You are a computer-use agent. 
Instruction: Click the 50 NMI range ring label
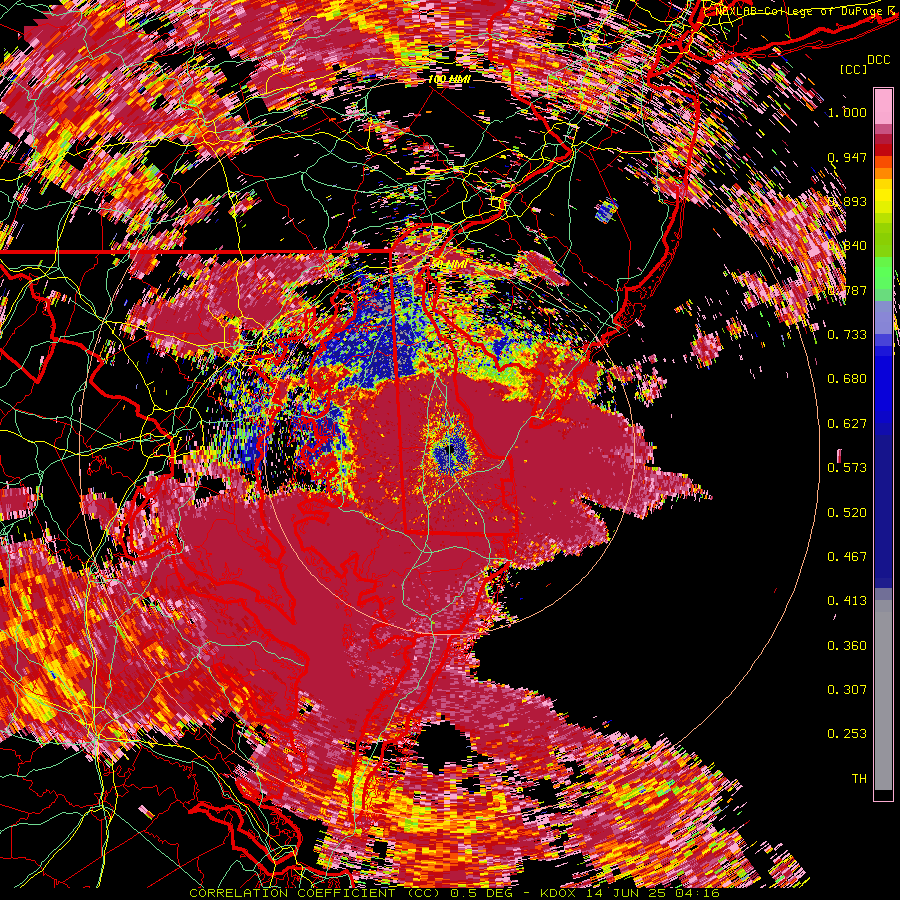click(x=449, y=265)
